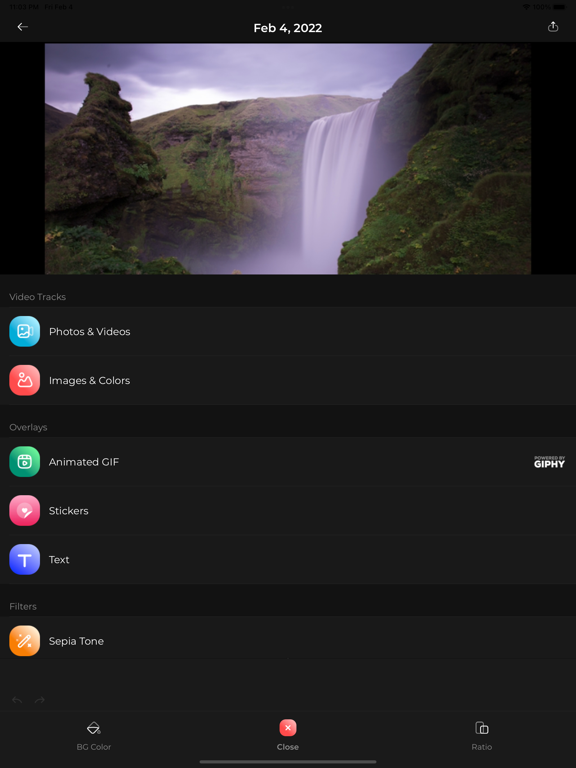This screenshot has width=576, height=768.
Task: Tap the Wi-Fi icon in status bar
Action: click(x=527, y=7)
